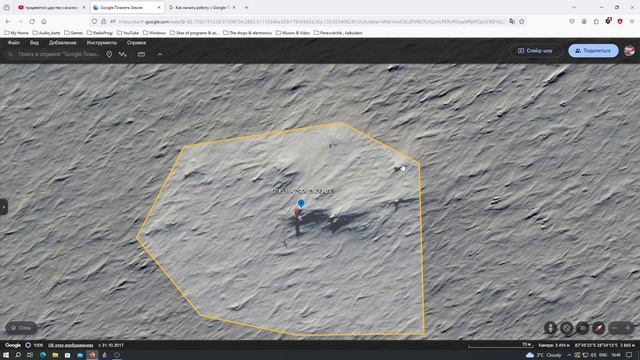The width and height of the screenshot is (640, 360).
Task: Select the measure distance ruler tool
Action: (x=141, y=54)
